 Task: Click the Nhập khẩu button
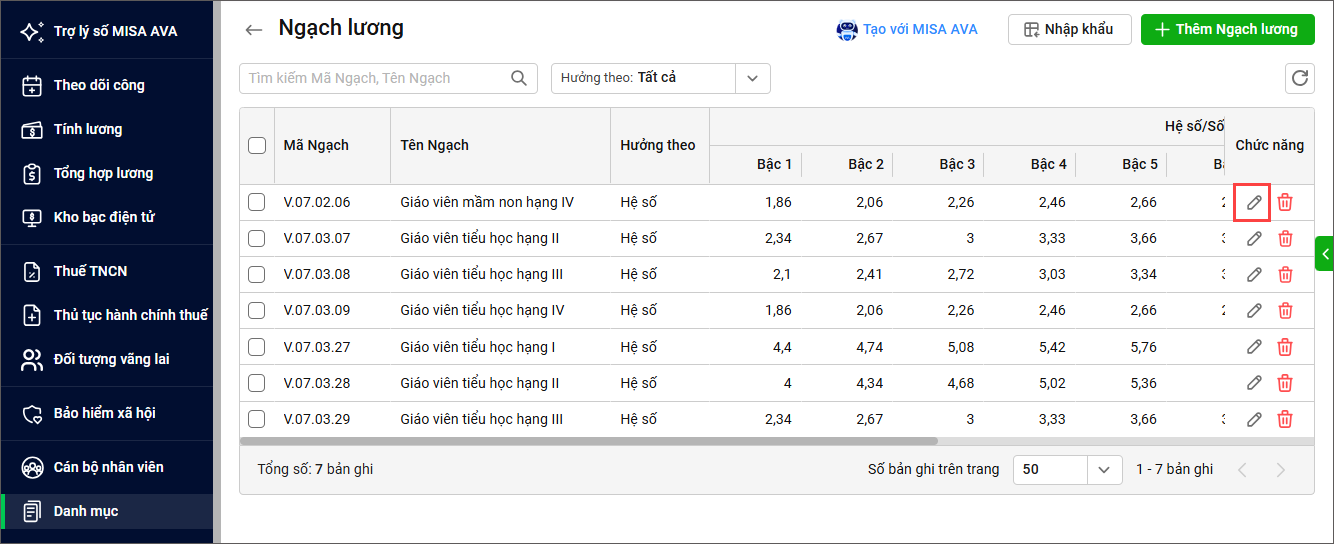point(1068,29)
